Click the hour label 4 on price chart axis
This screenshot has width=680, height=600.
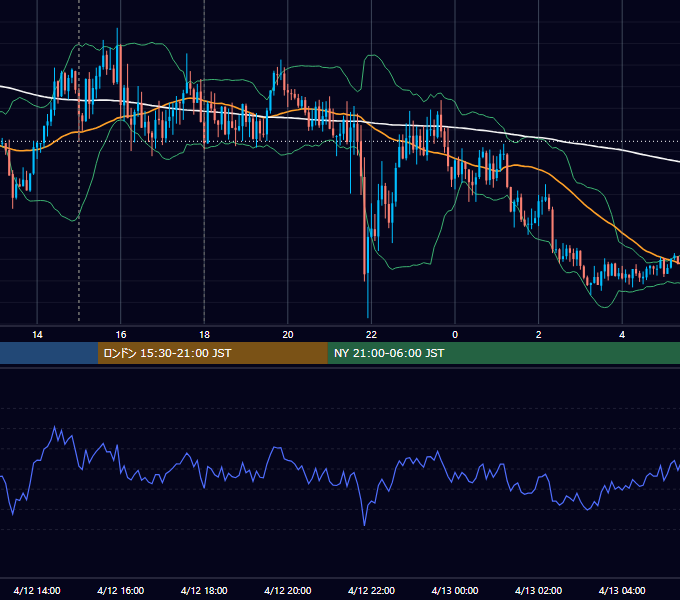tap(622, 335)
